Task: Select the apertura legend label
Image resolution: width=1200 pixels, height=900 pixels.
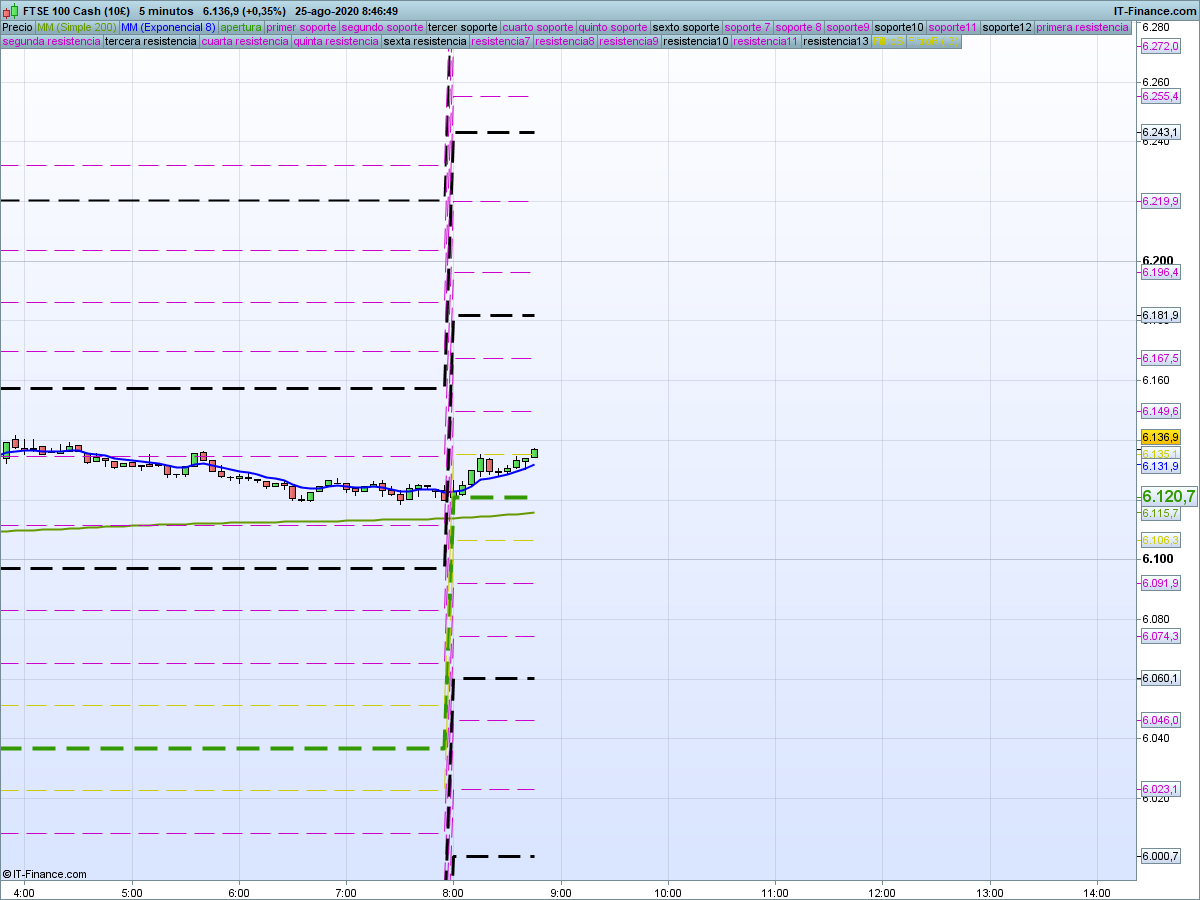Action: coord(241,27)
